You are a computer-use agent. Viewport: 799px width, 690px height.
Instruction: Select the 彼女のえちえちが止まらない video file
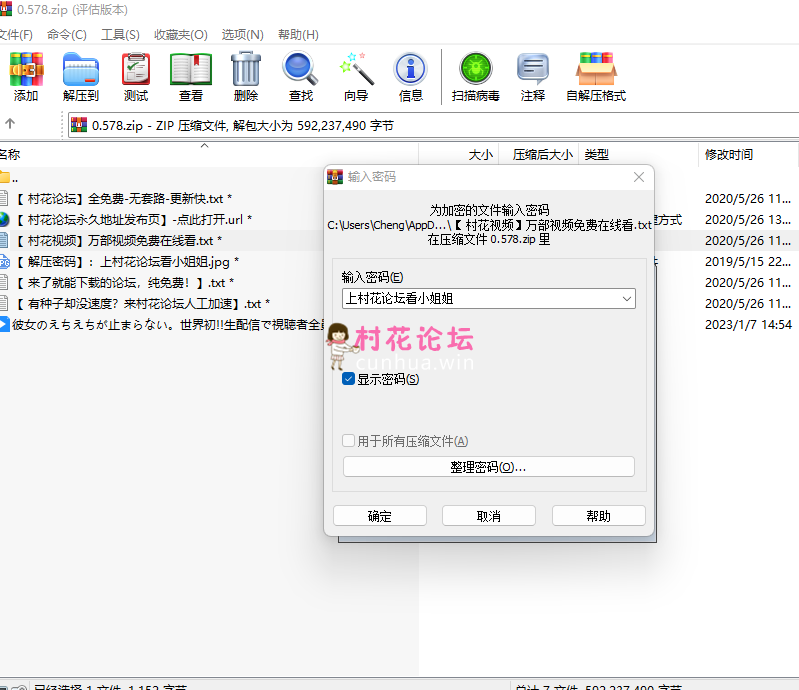(167, 325)
